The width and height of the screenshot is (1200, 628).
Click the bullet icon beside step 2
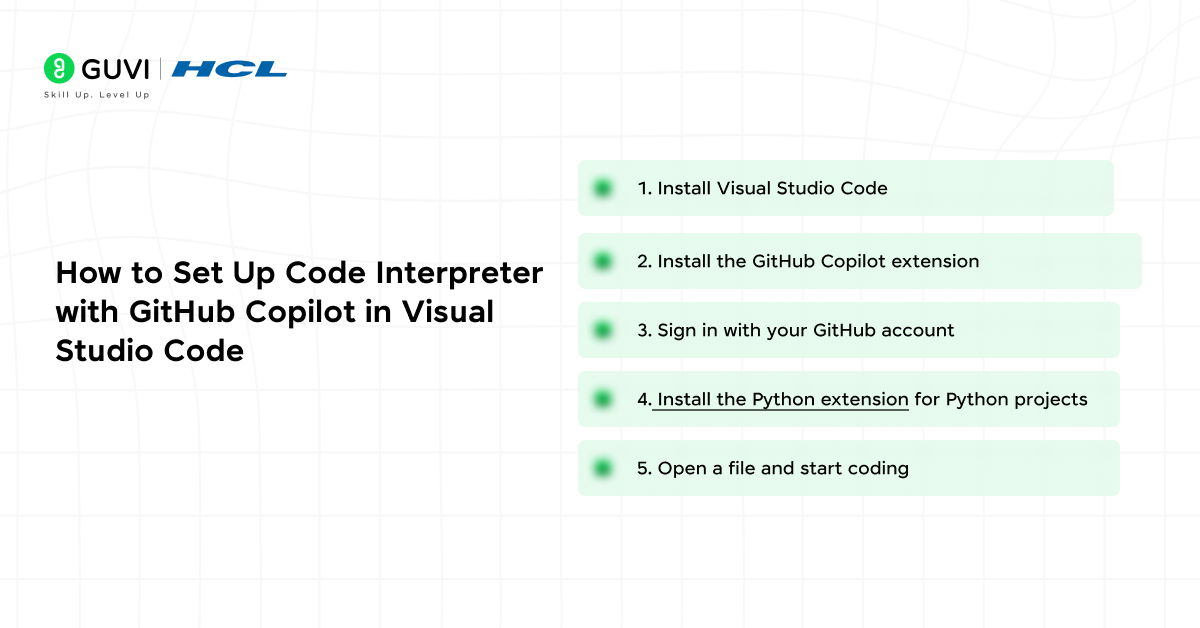pyautogui.click(x=602, y=261)
